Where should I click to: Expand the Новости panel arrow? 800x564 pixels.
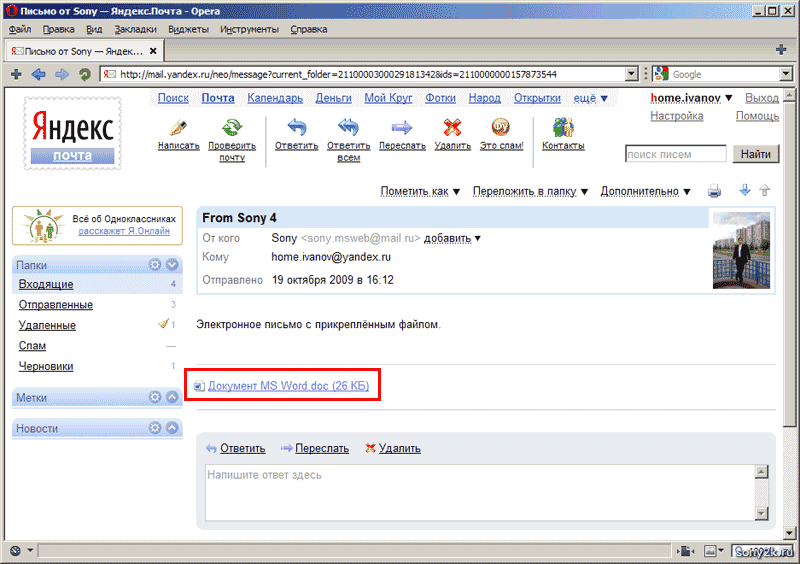(172, 428)
